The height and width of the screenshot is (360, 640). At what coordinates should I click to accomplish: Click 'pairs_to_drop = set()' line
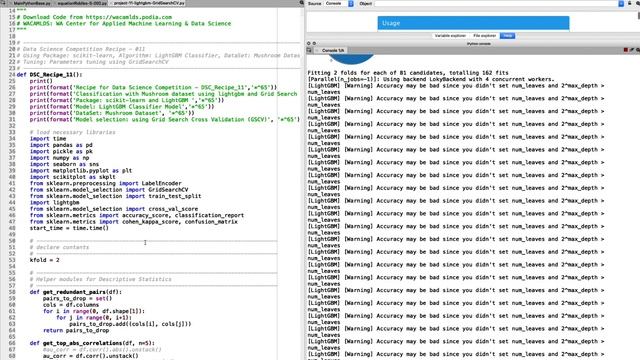(77, 298)
